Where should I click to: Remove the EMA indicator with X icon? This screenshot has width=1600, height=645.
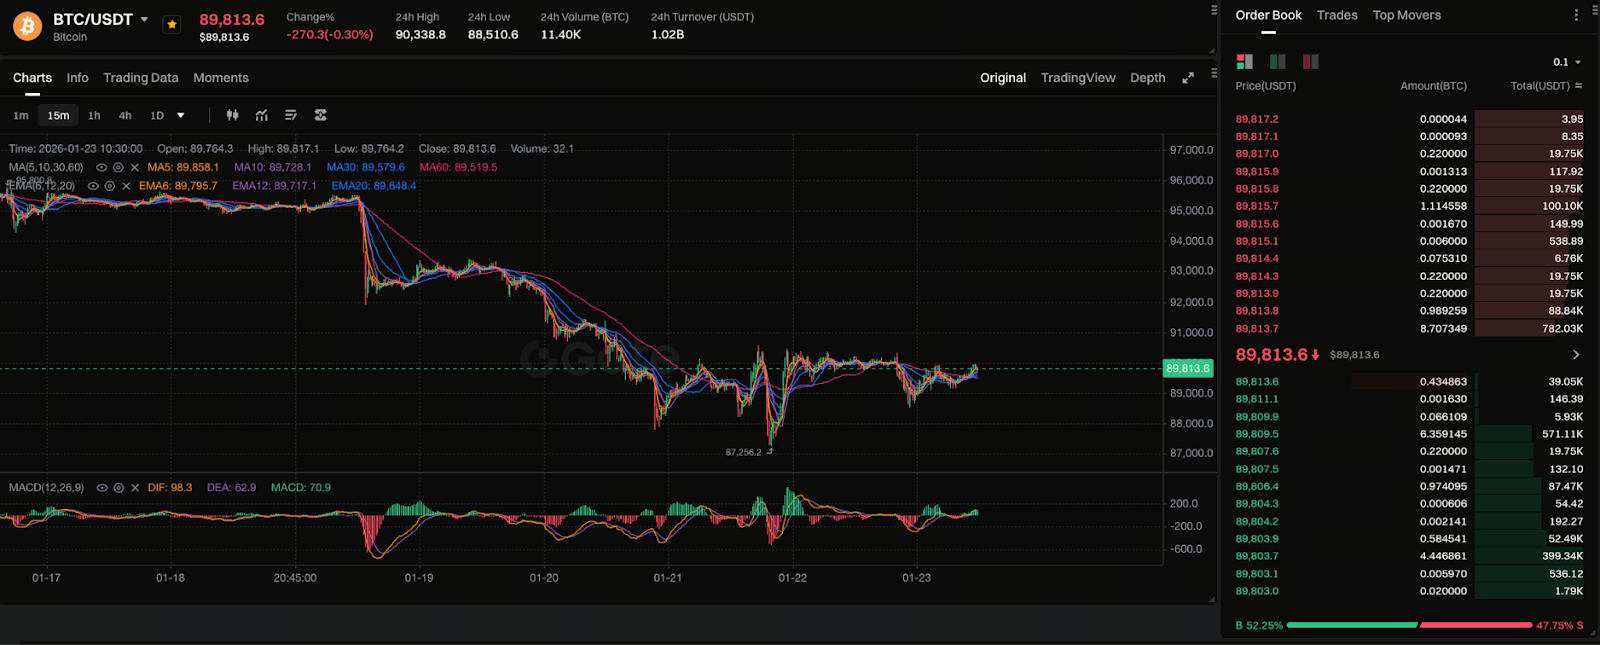[126, 186]
